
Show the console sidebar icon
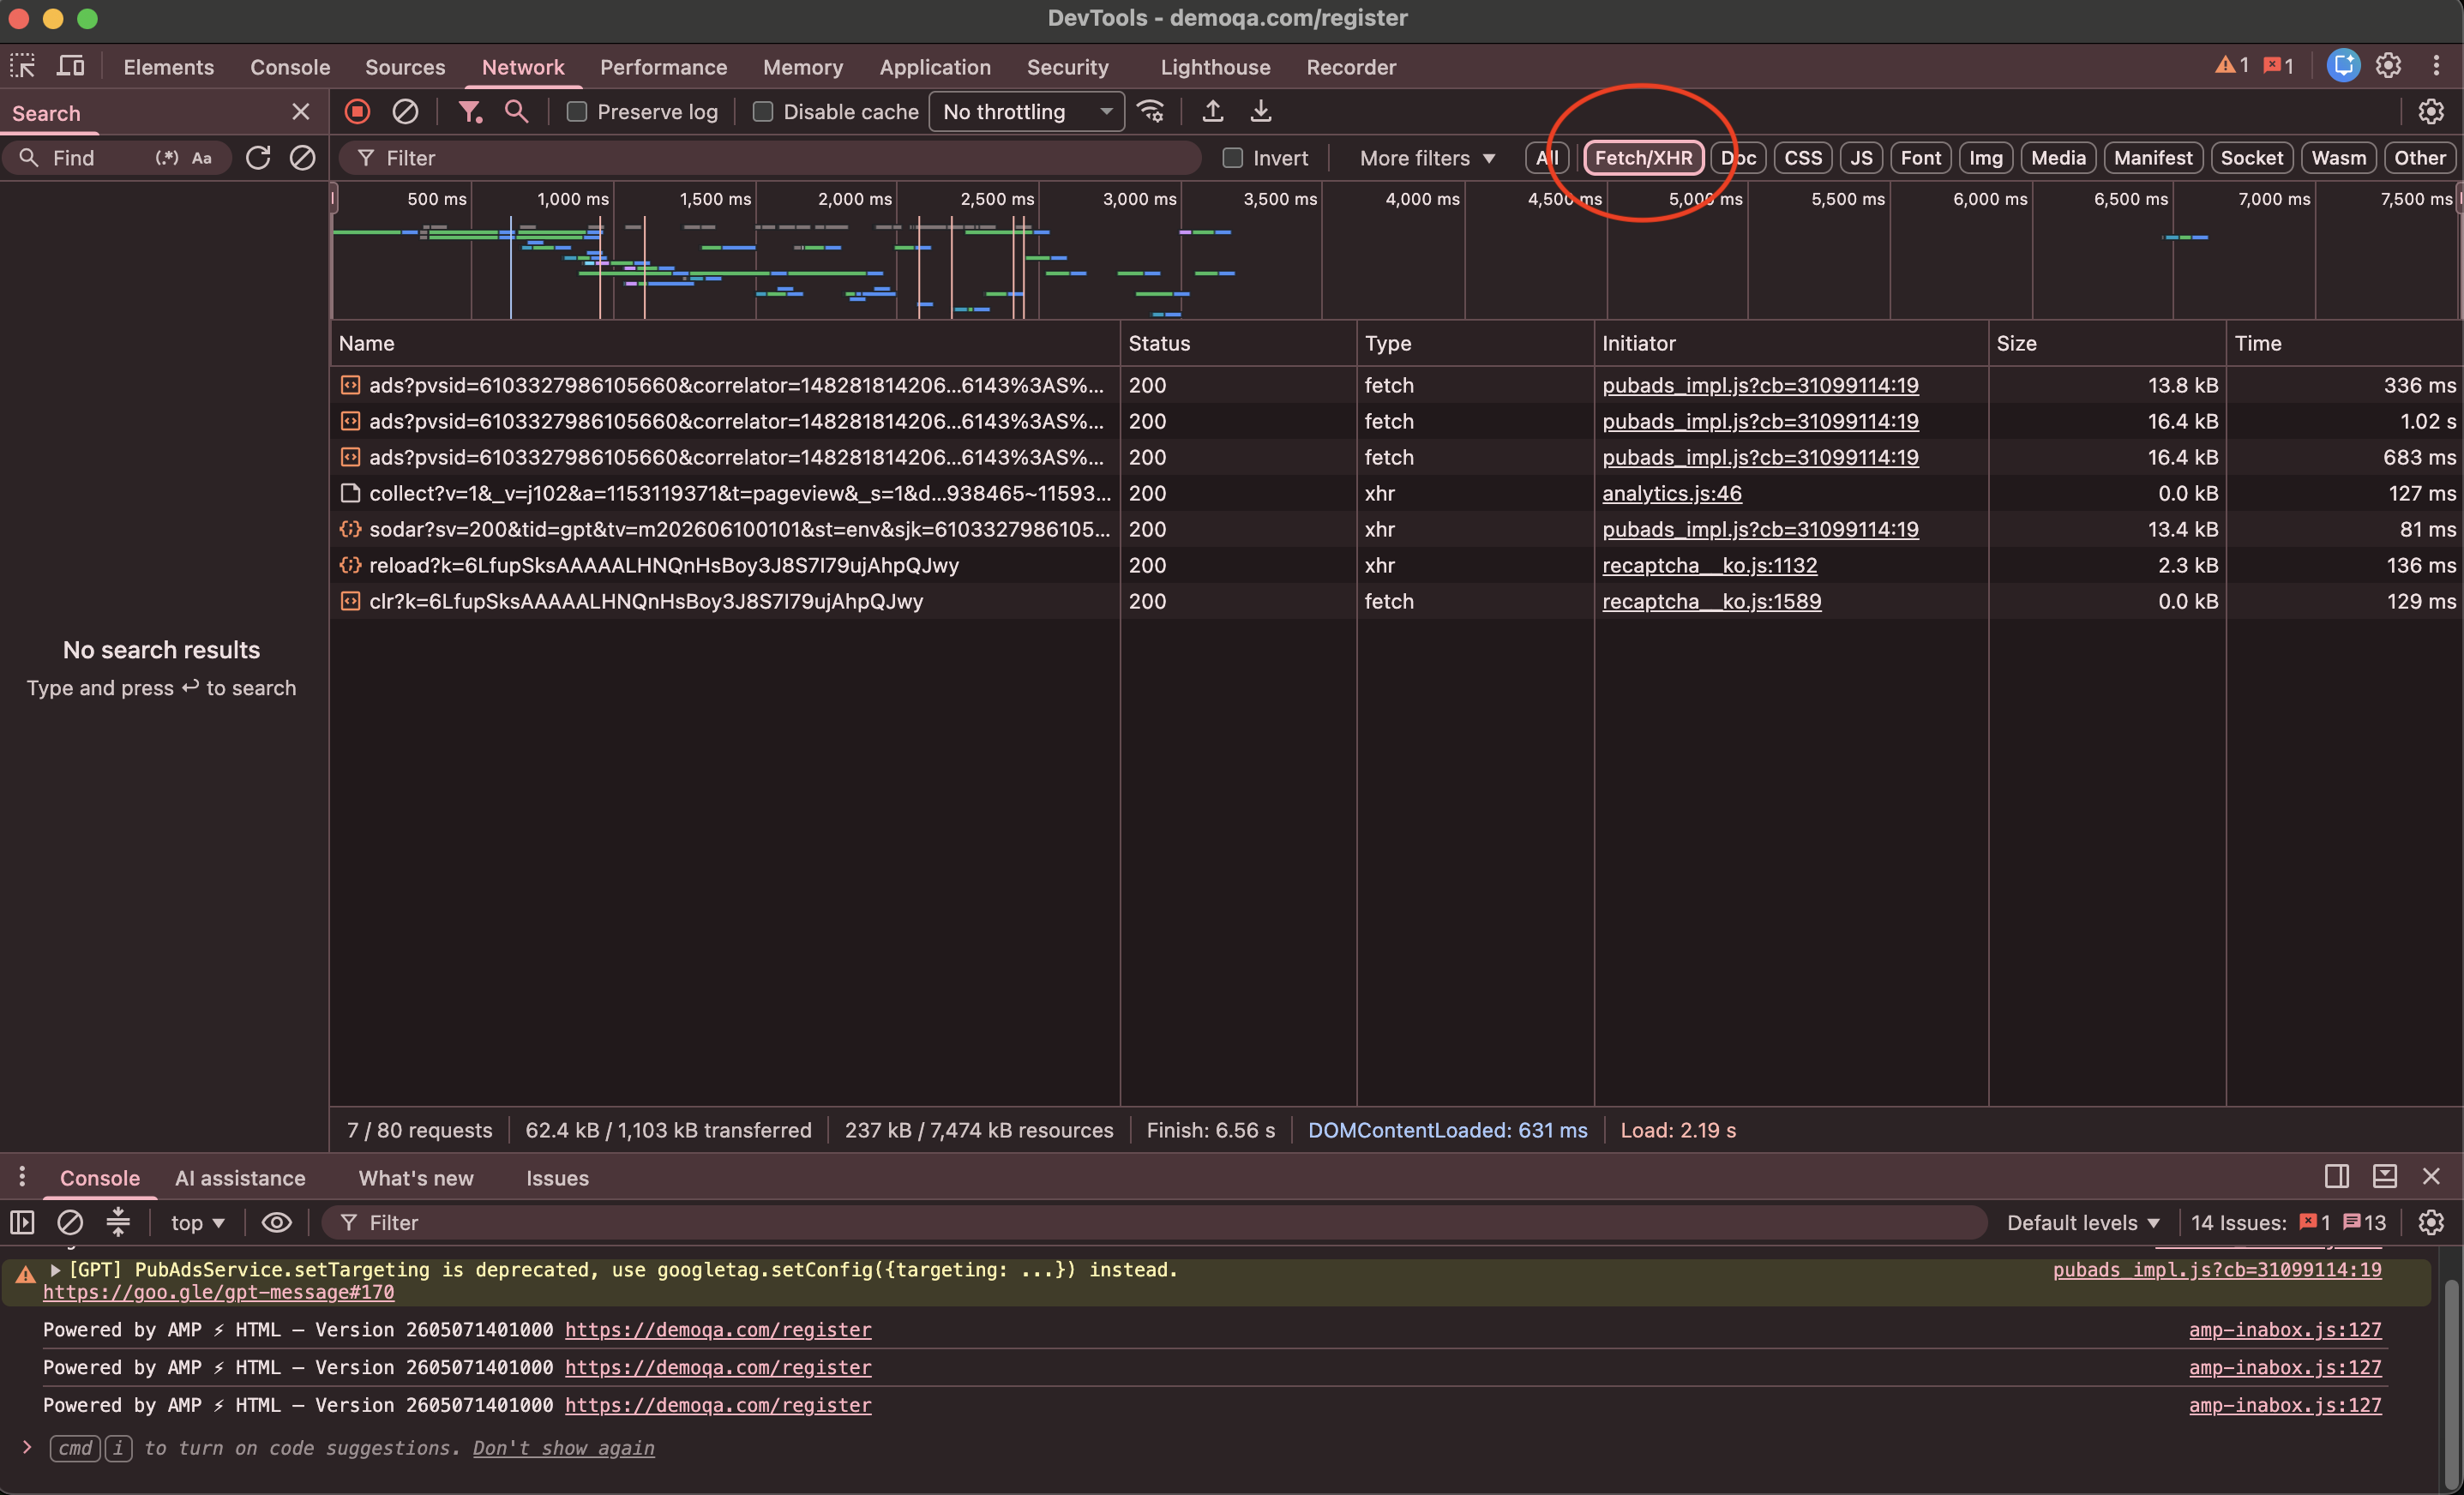coord(22,1222)
